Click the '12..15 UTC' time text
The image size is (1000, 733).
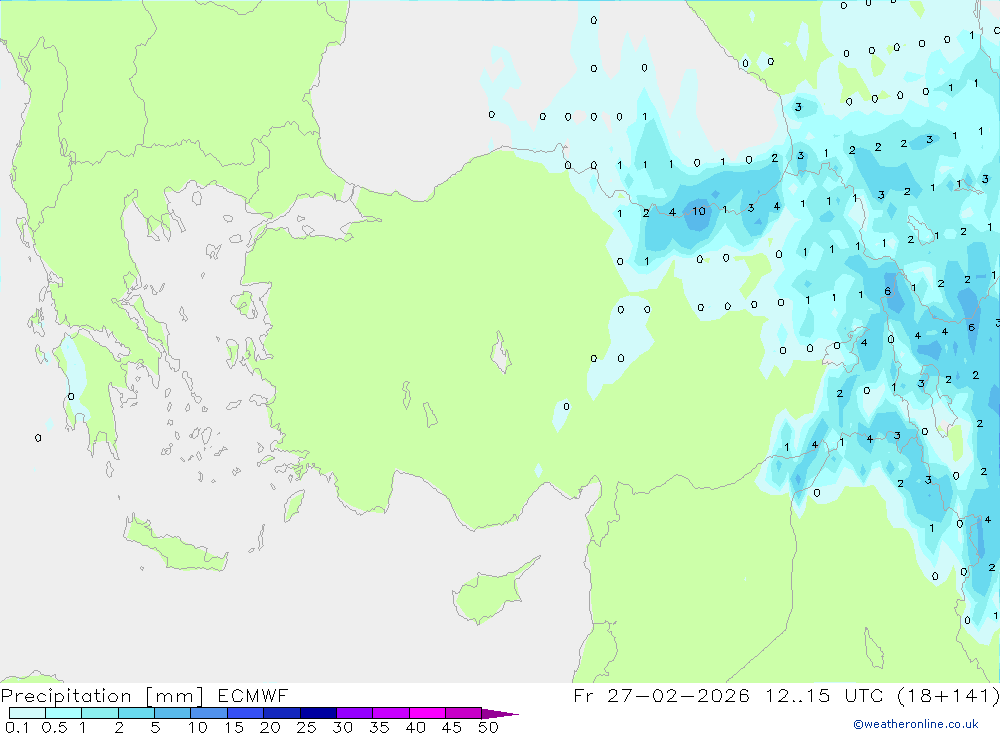click(824, 696)
